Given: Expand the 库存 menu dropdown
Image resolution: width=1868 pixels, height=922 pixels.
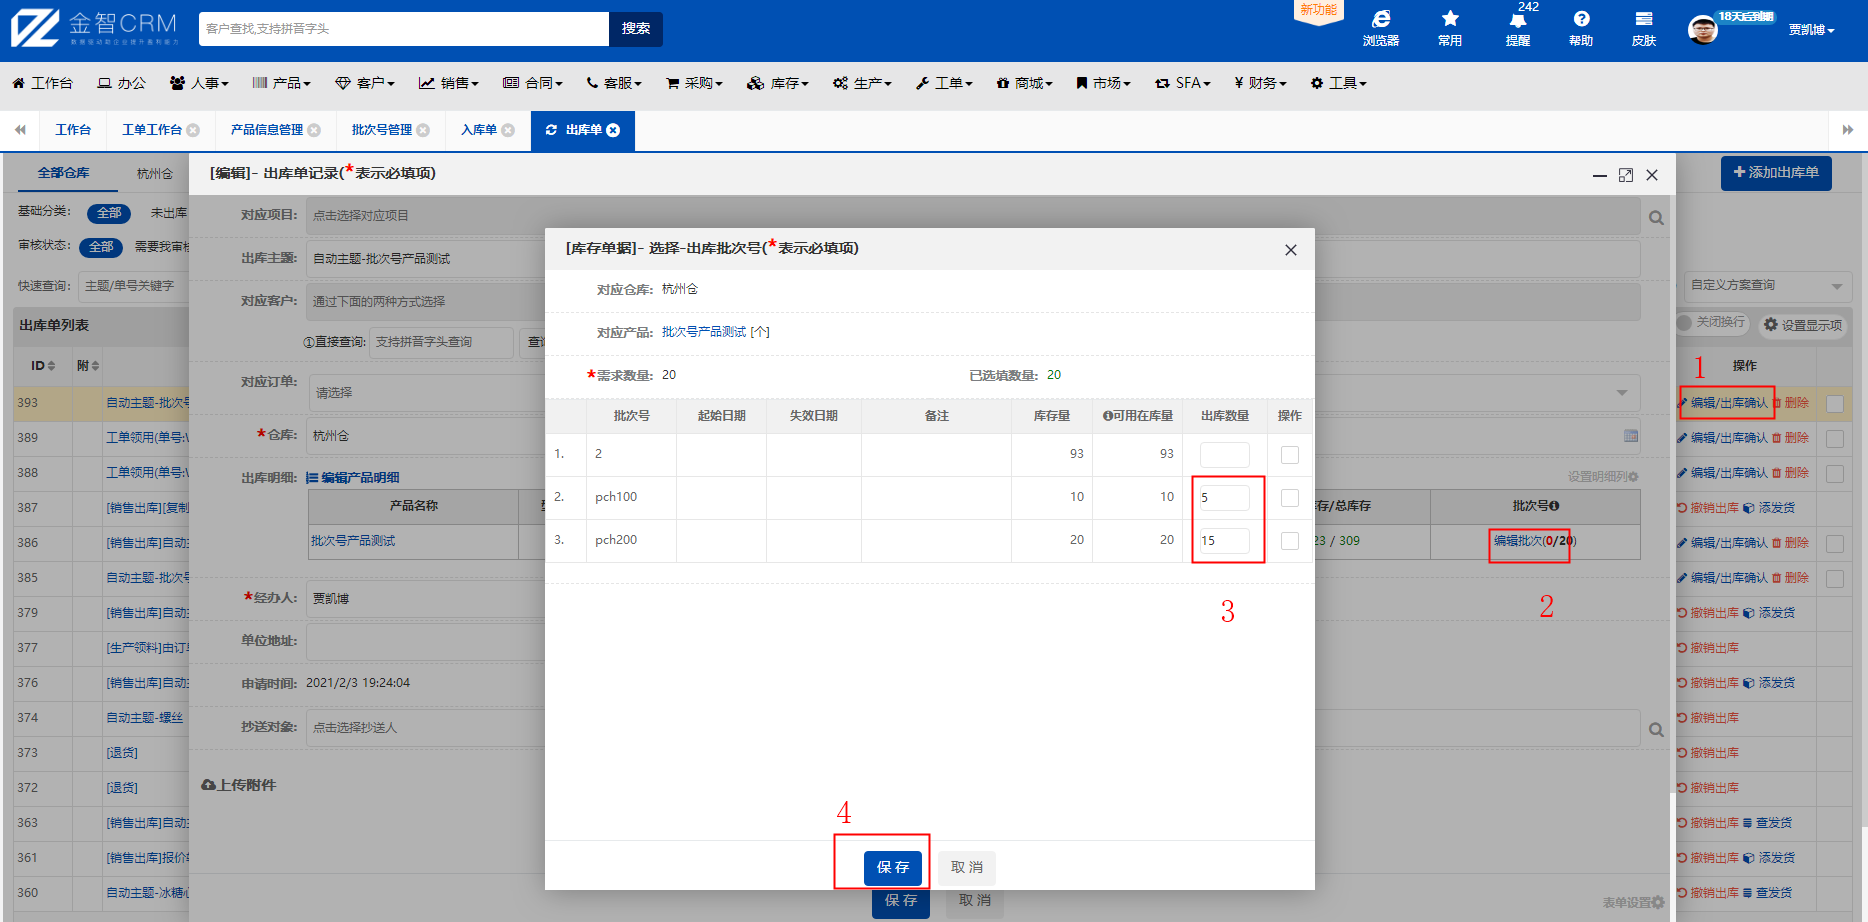Looking at the screenshot, I should click(778, 83).
